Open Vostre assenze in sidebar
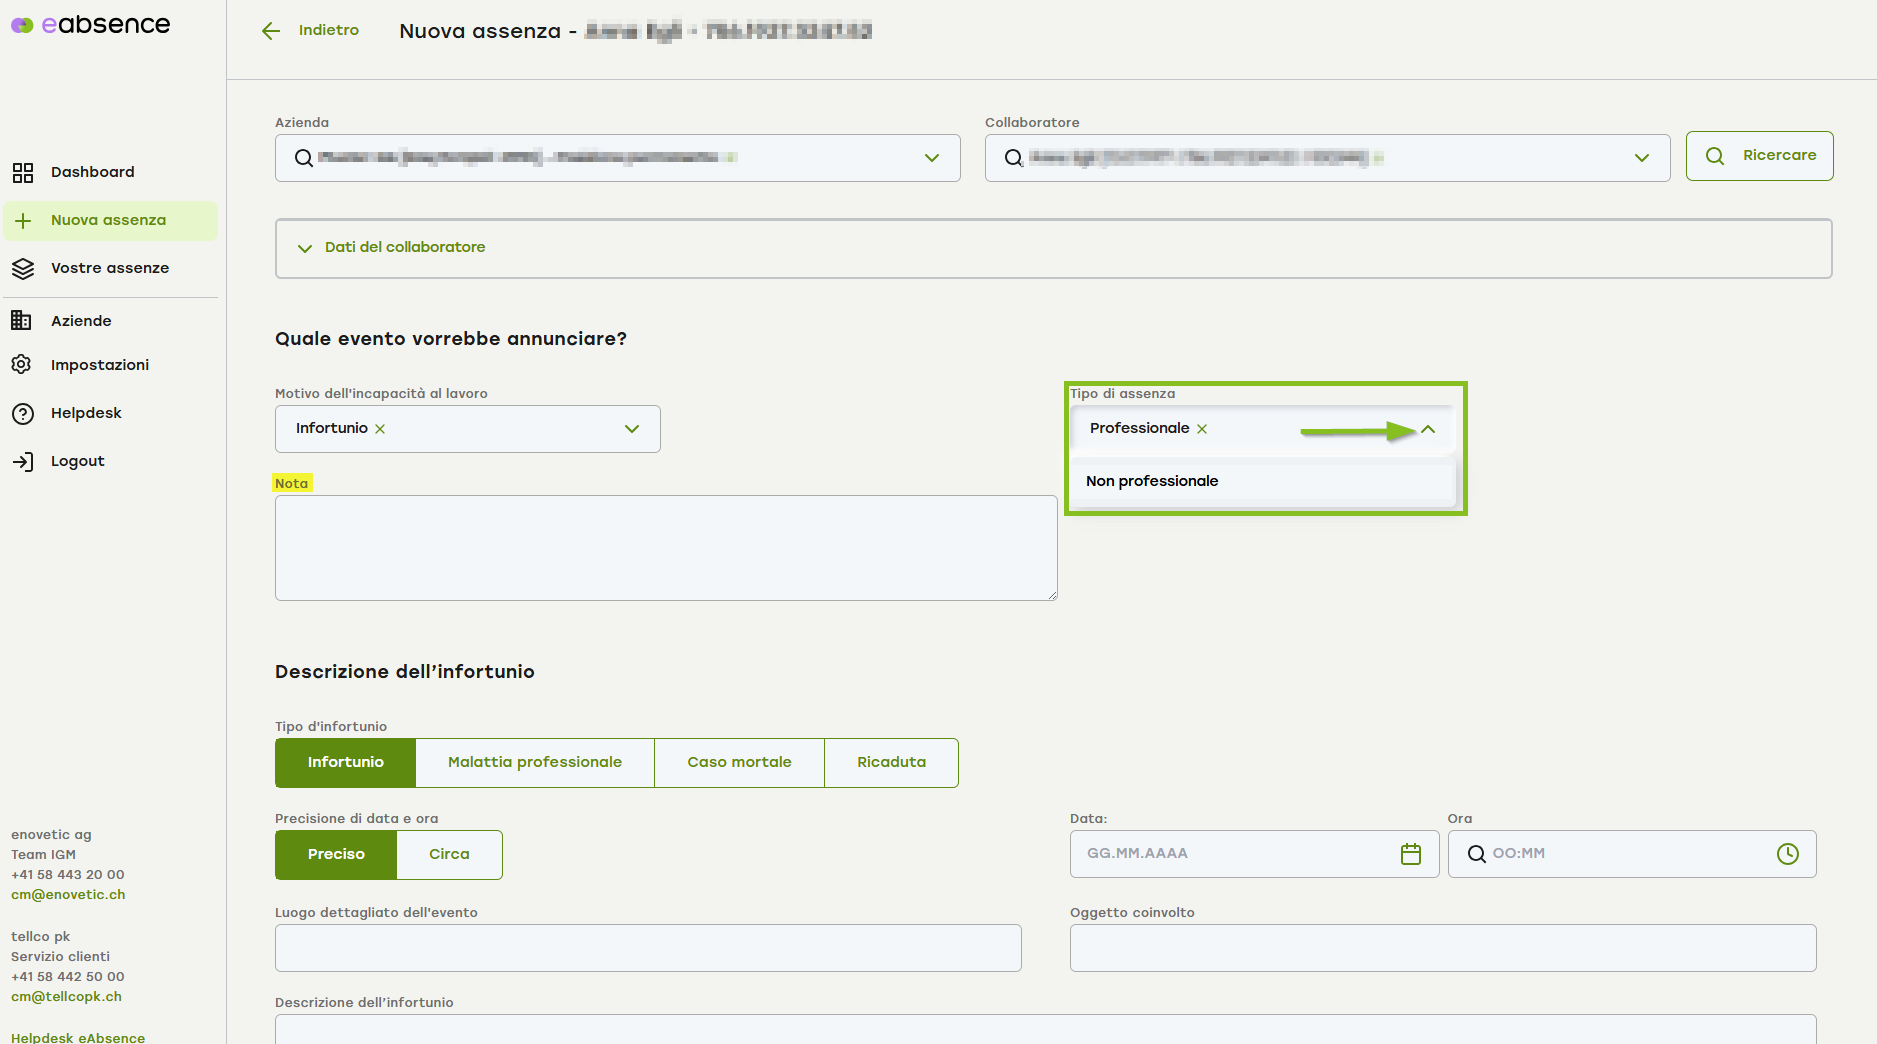Image resolution: width=1877 pixels, height=1044 pixels. point(109,268)
